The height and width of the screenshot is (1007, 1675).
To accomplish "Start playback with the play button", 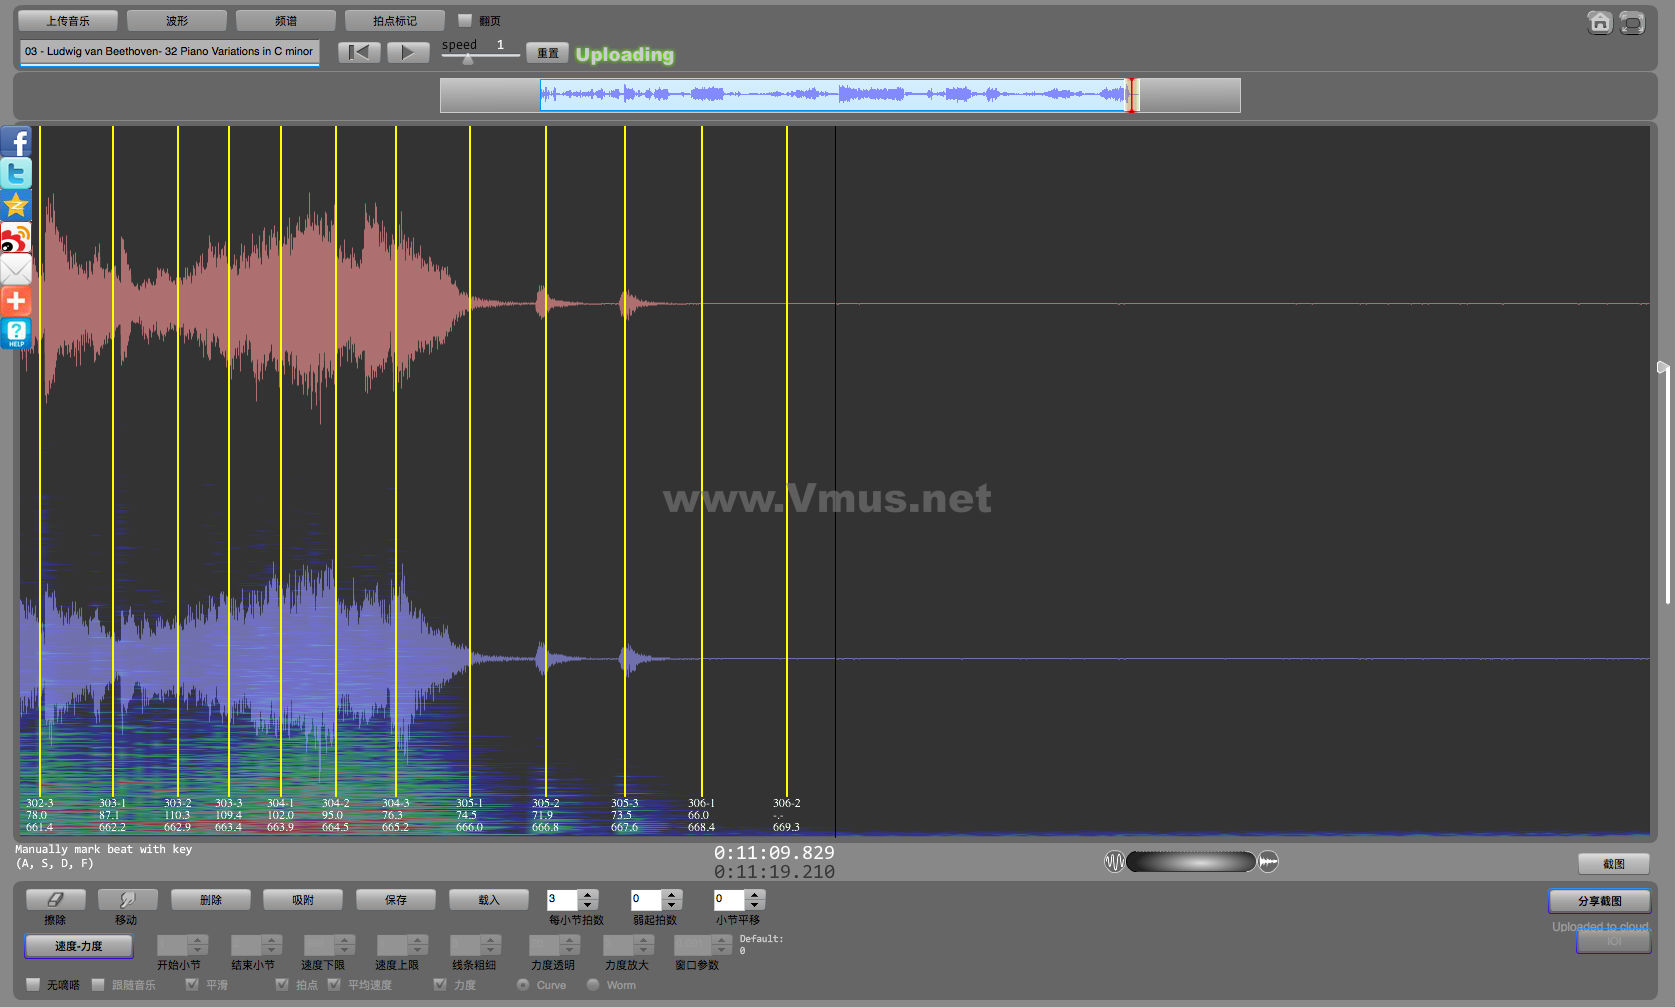I will 408,52.
